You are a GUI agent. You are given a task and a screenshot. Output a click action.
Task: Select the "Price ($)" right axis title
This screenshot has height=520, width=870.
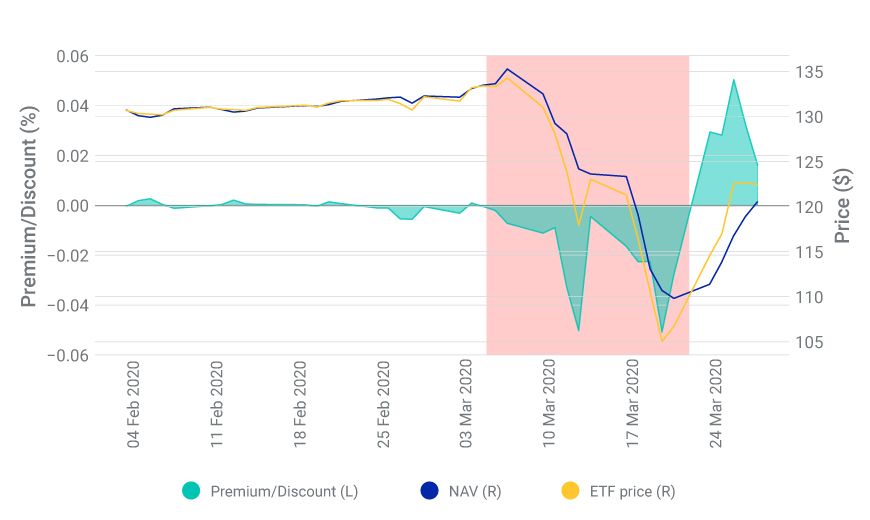click(843, 205)
